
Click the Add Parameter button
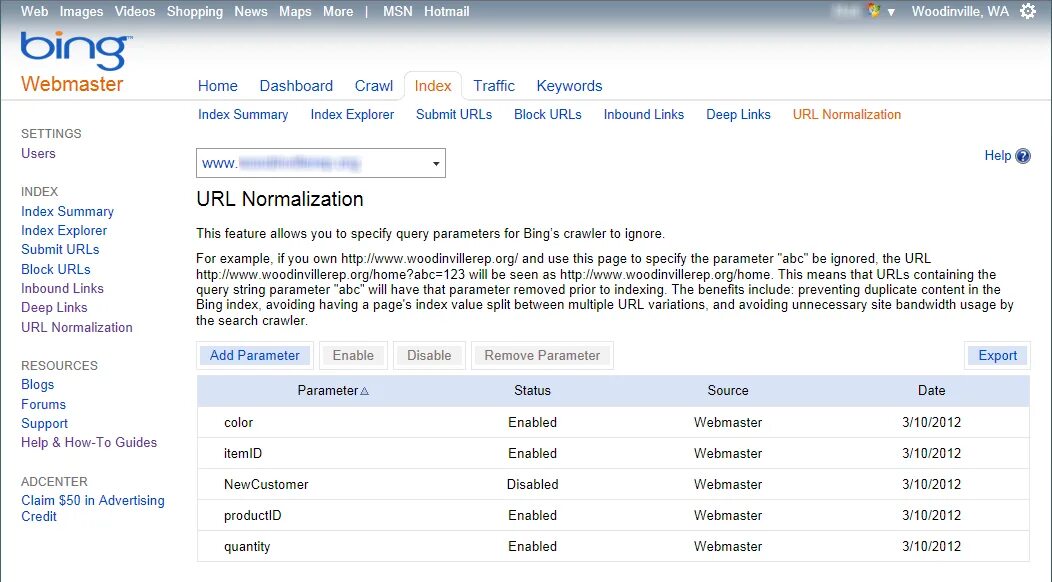pyautogui.click(x=254, y=355)
